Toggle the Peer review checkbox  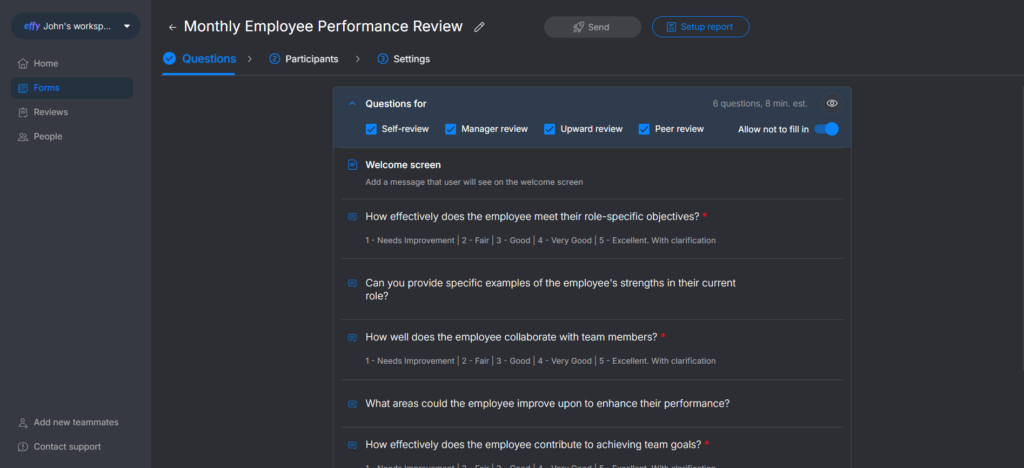click(x=644, y=129)
